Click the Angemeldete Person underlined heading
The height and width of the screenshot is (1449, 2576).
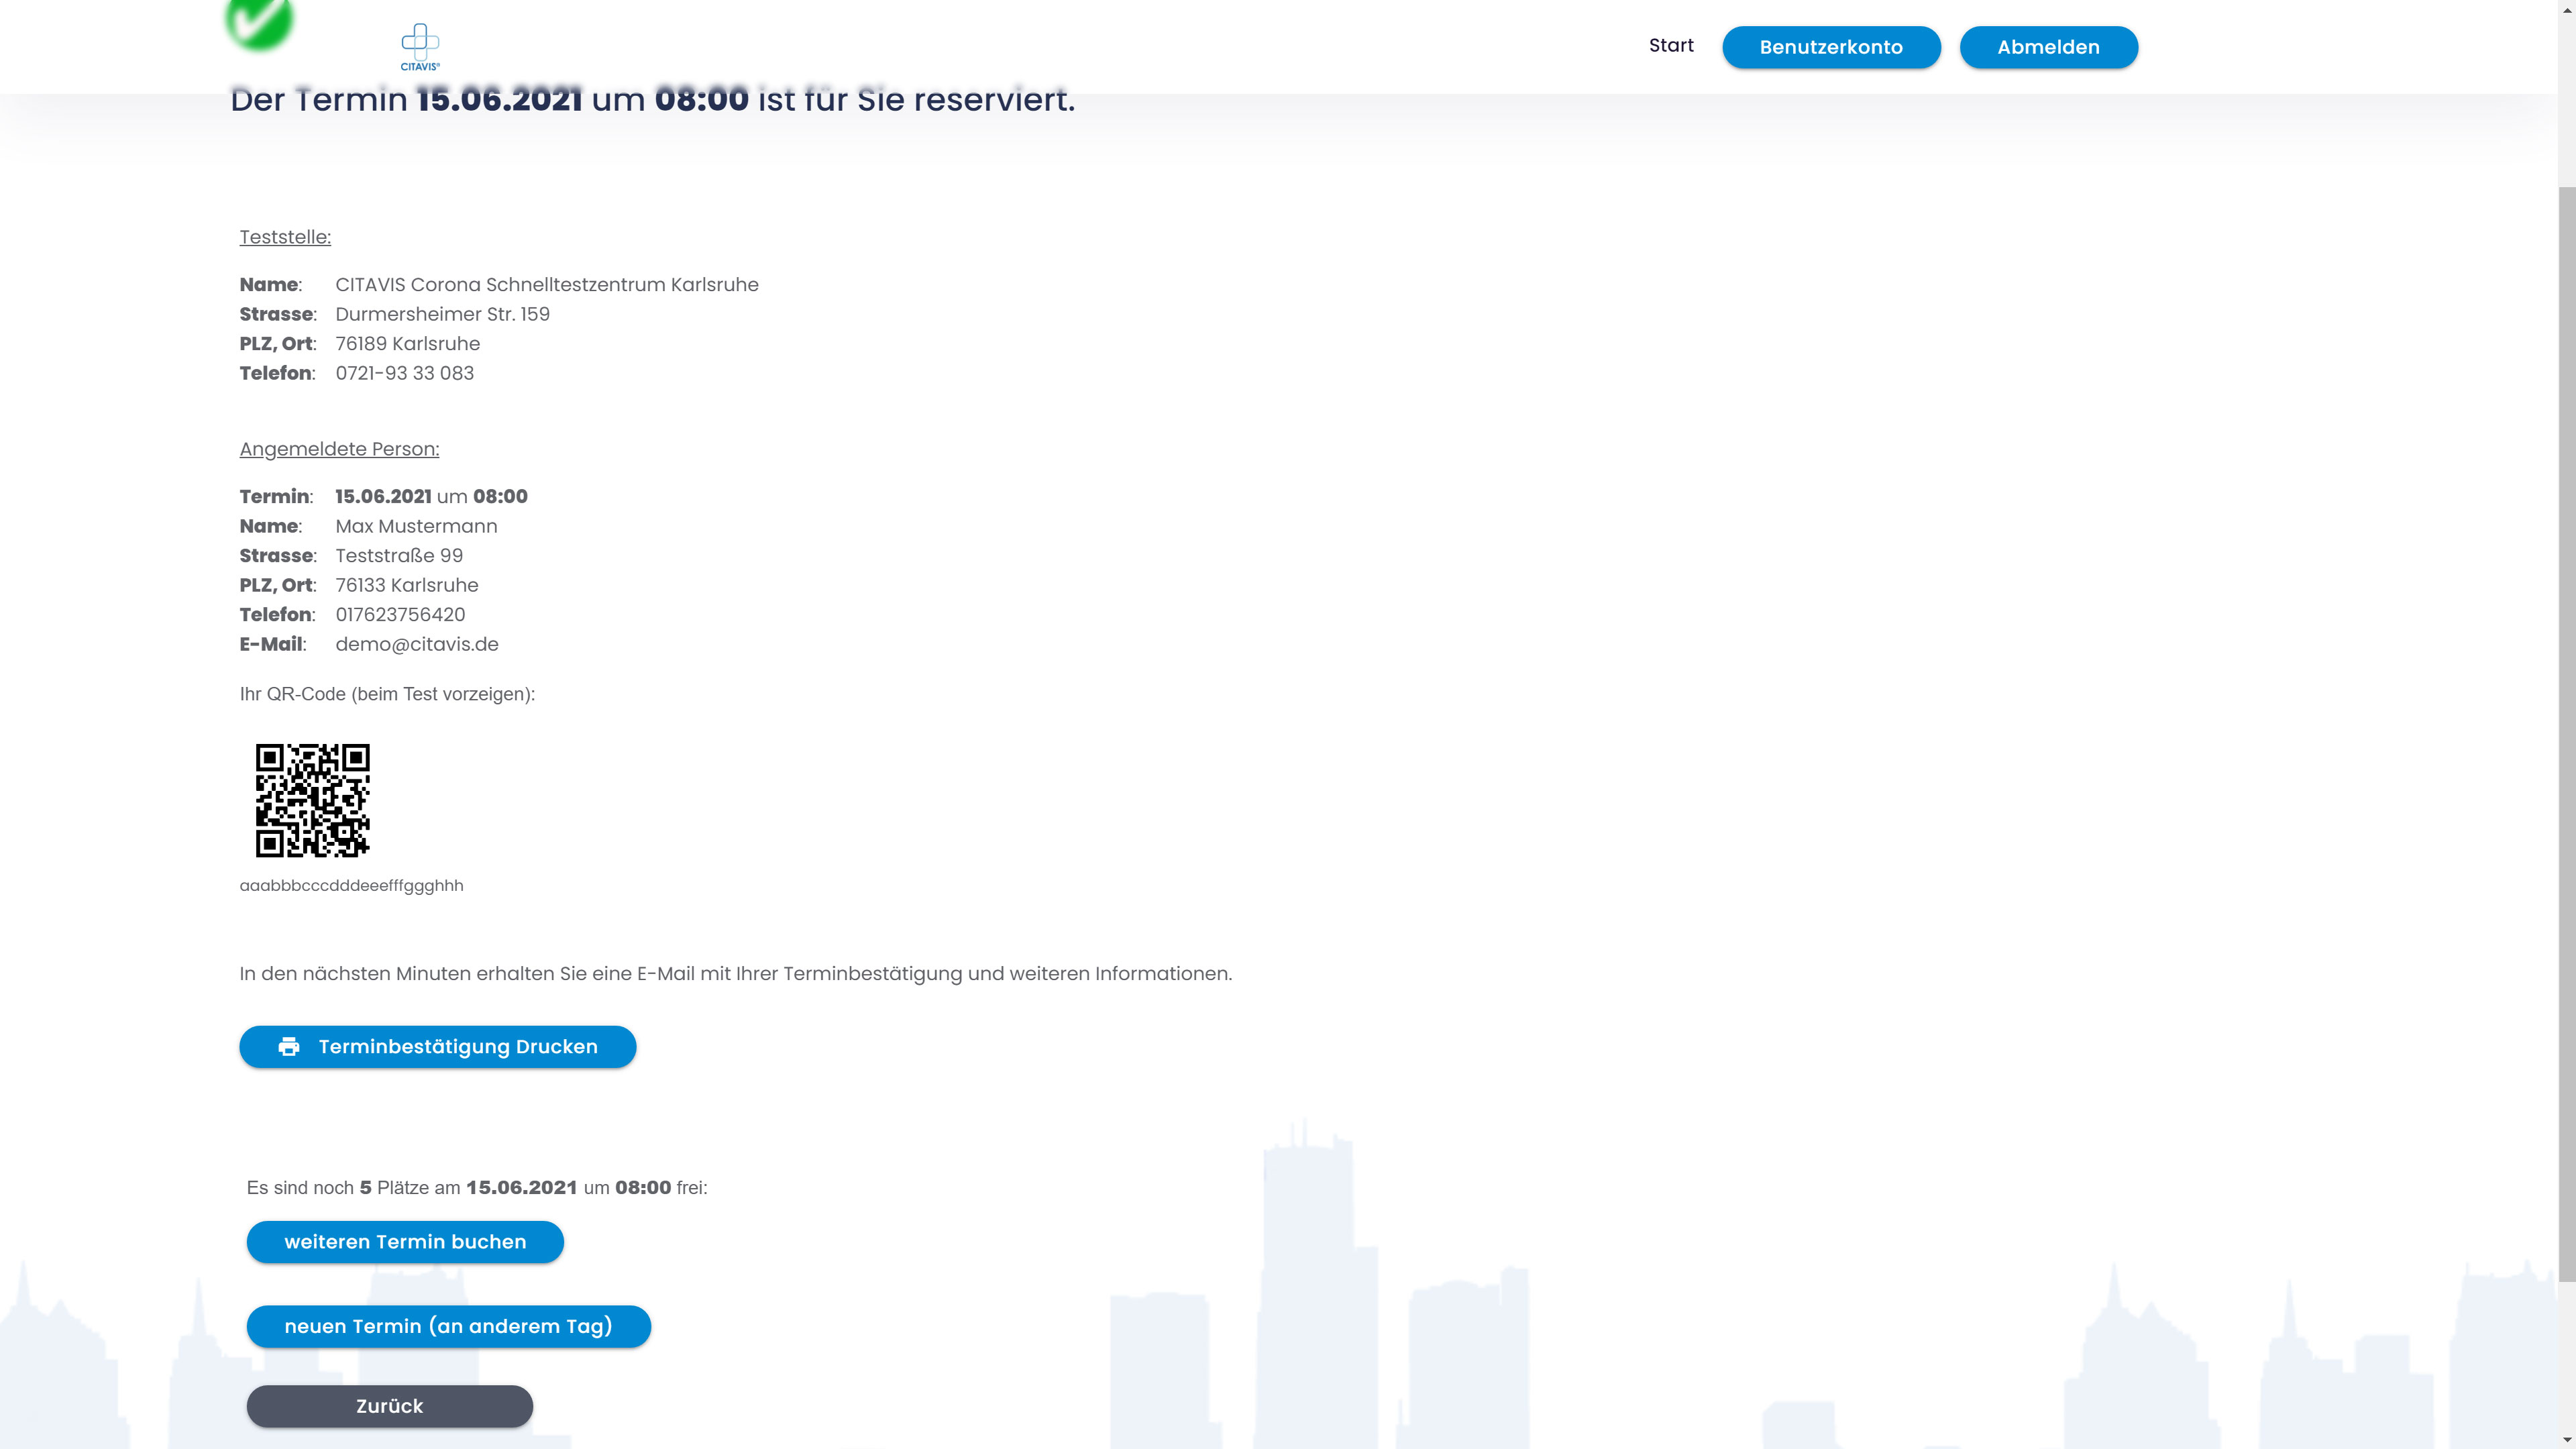click(x=339, y=449)
